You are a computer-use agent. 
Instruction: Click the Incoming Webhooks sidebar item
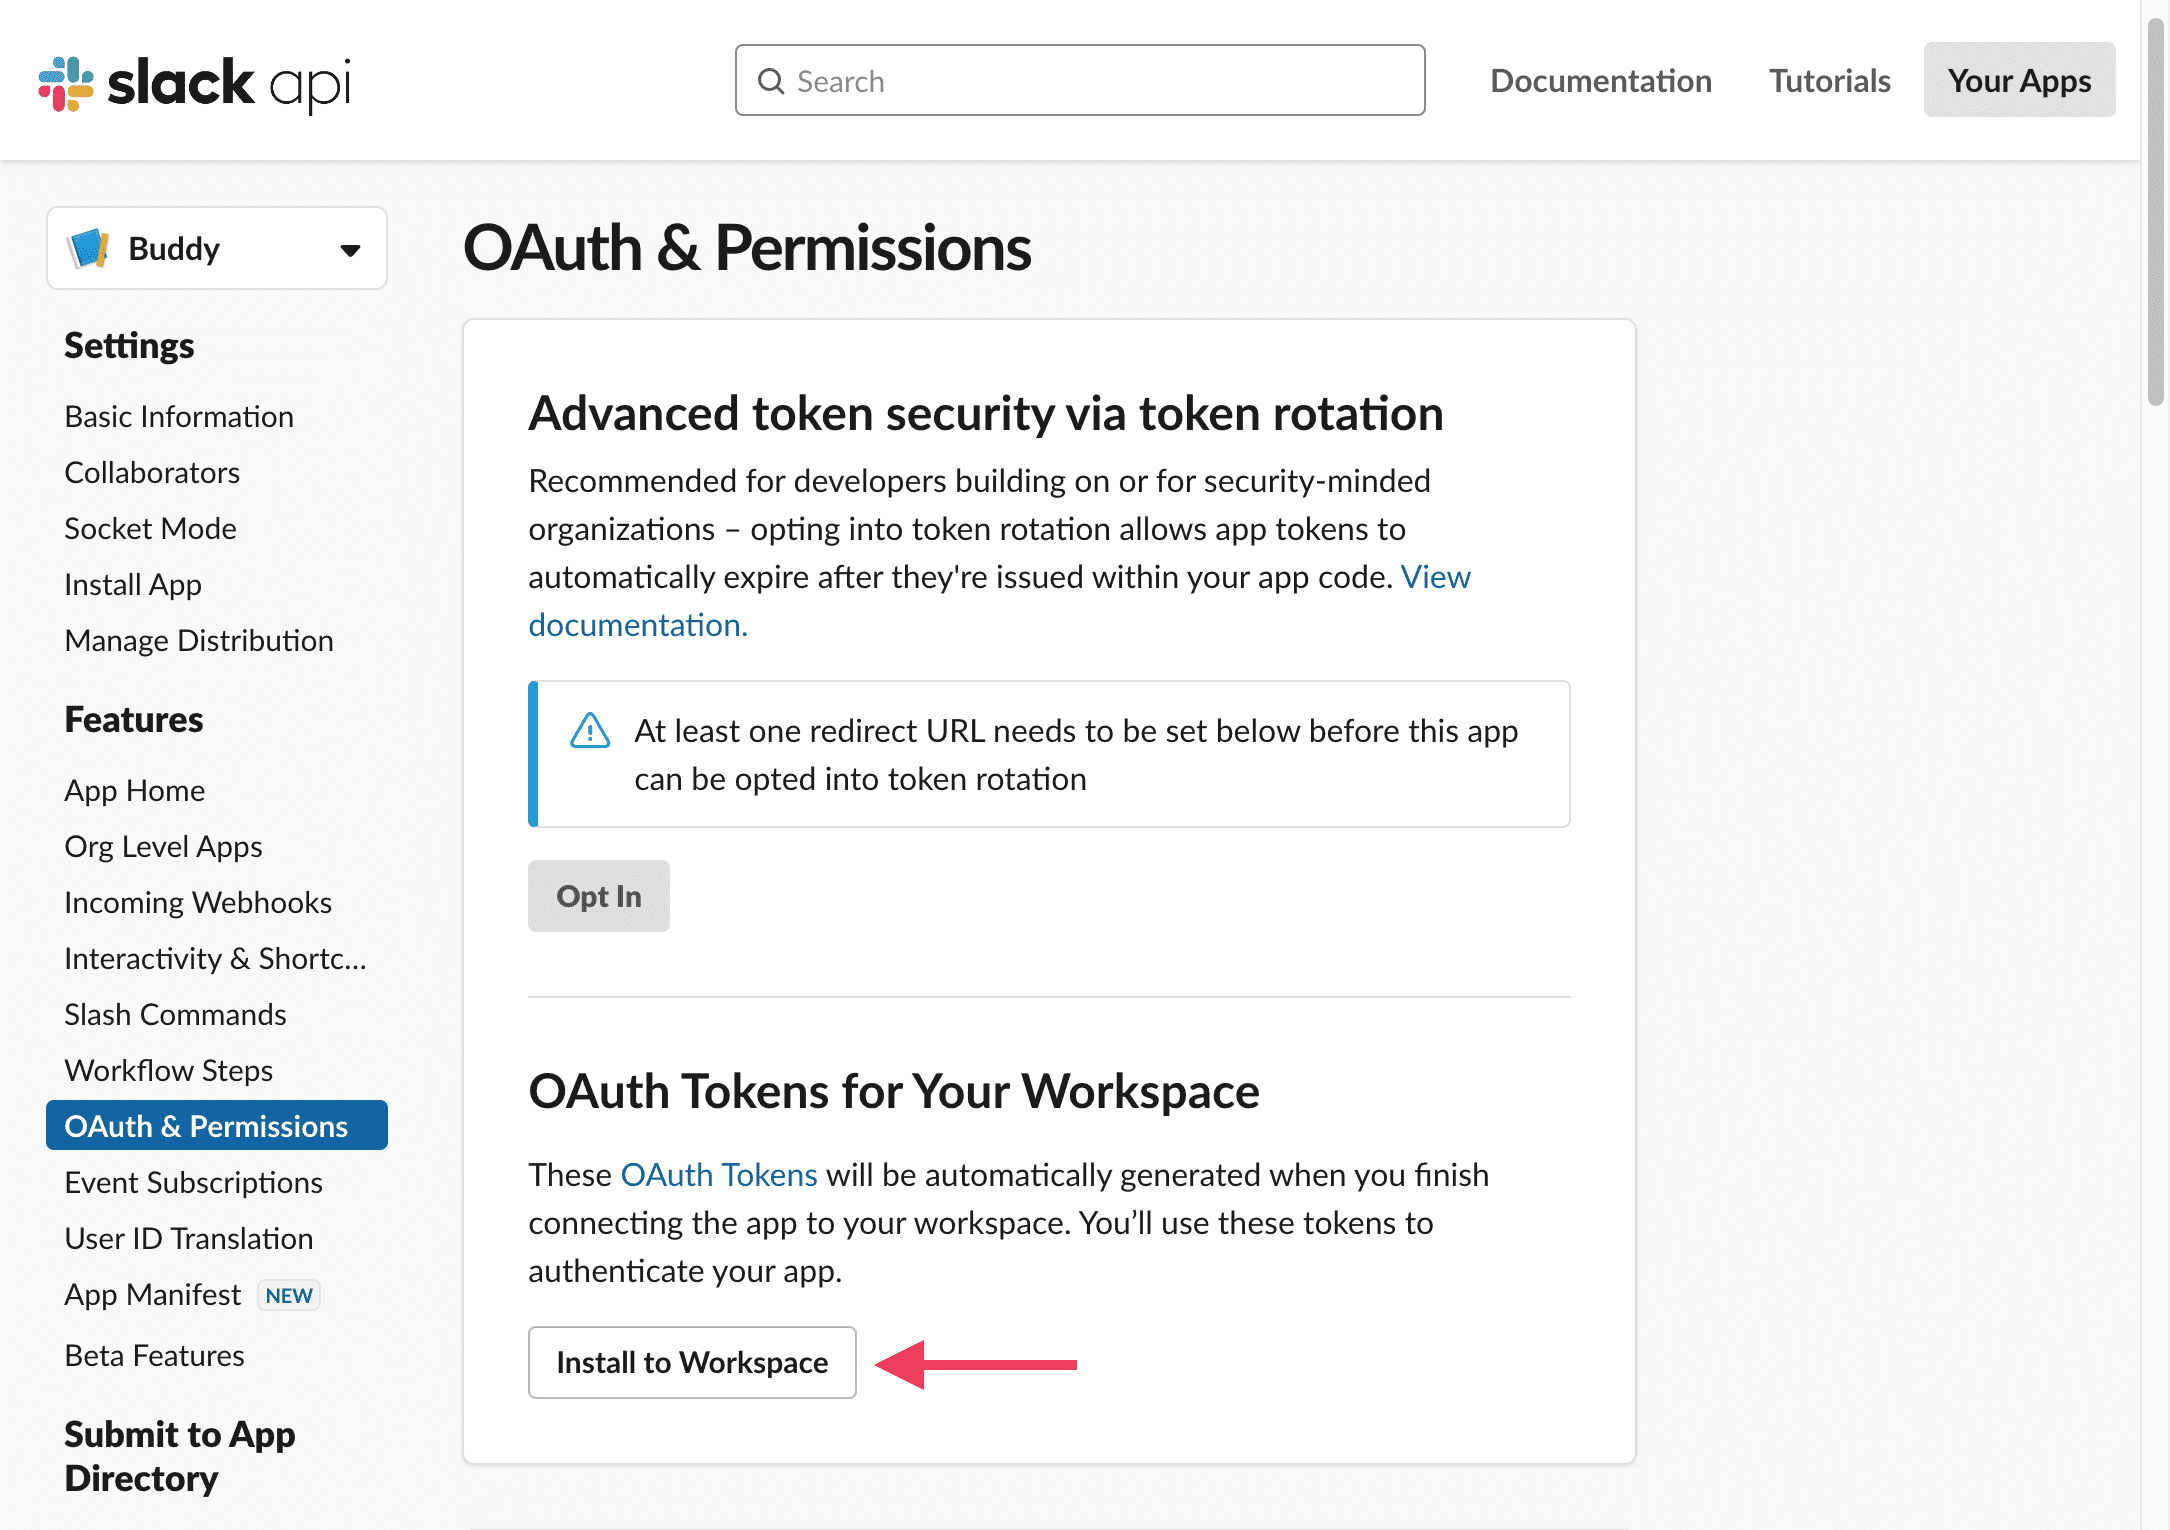coord(197,901)
